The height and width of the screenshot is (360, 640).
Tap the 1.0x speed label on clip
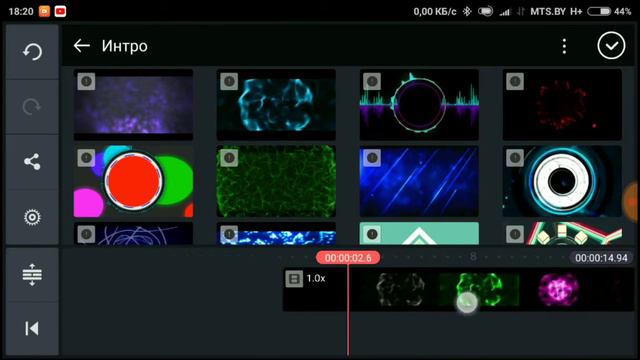coord(316,278)
